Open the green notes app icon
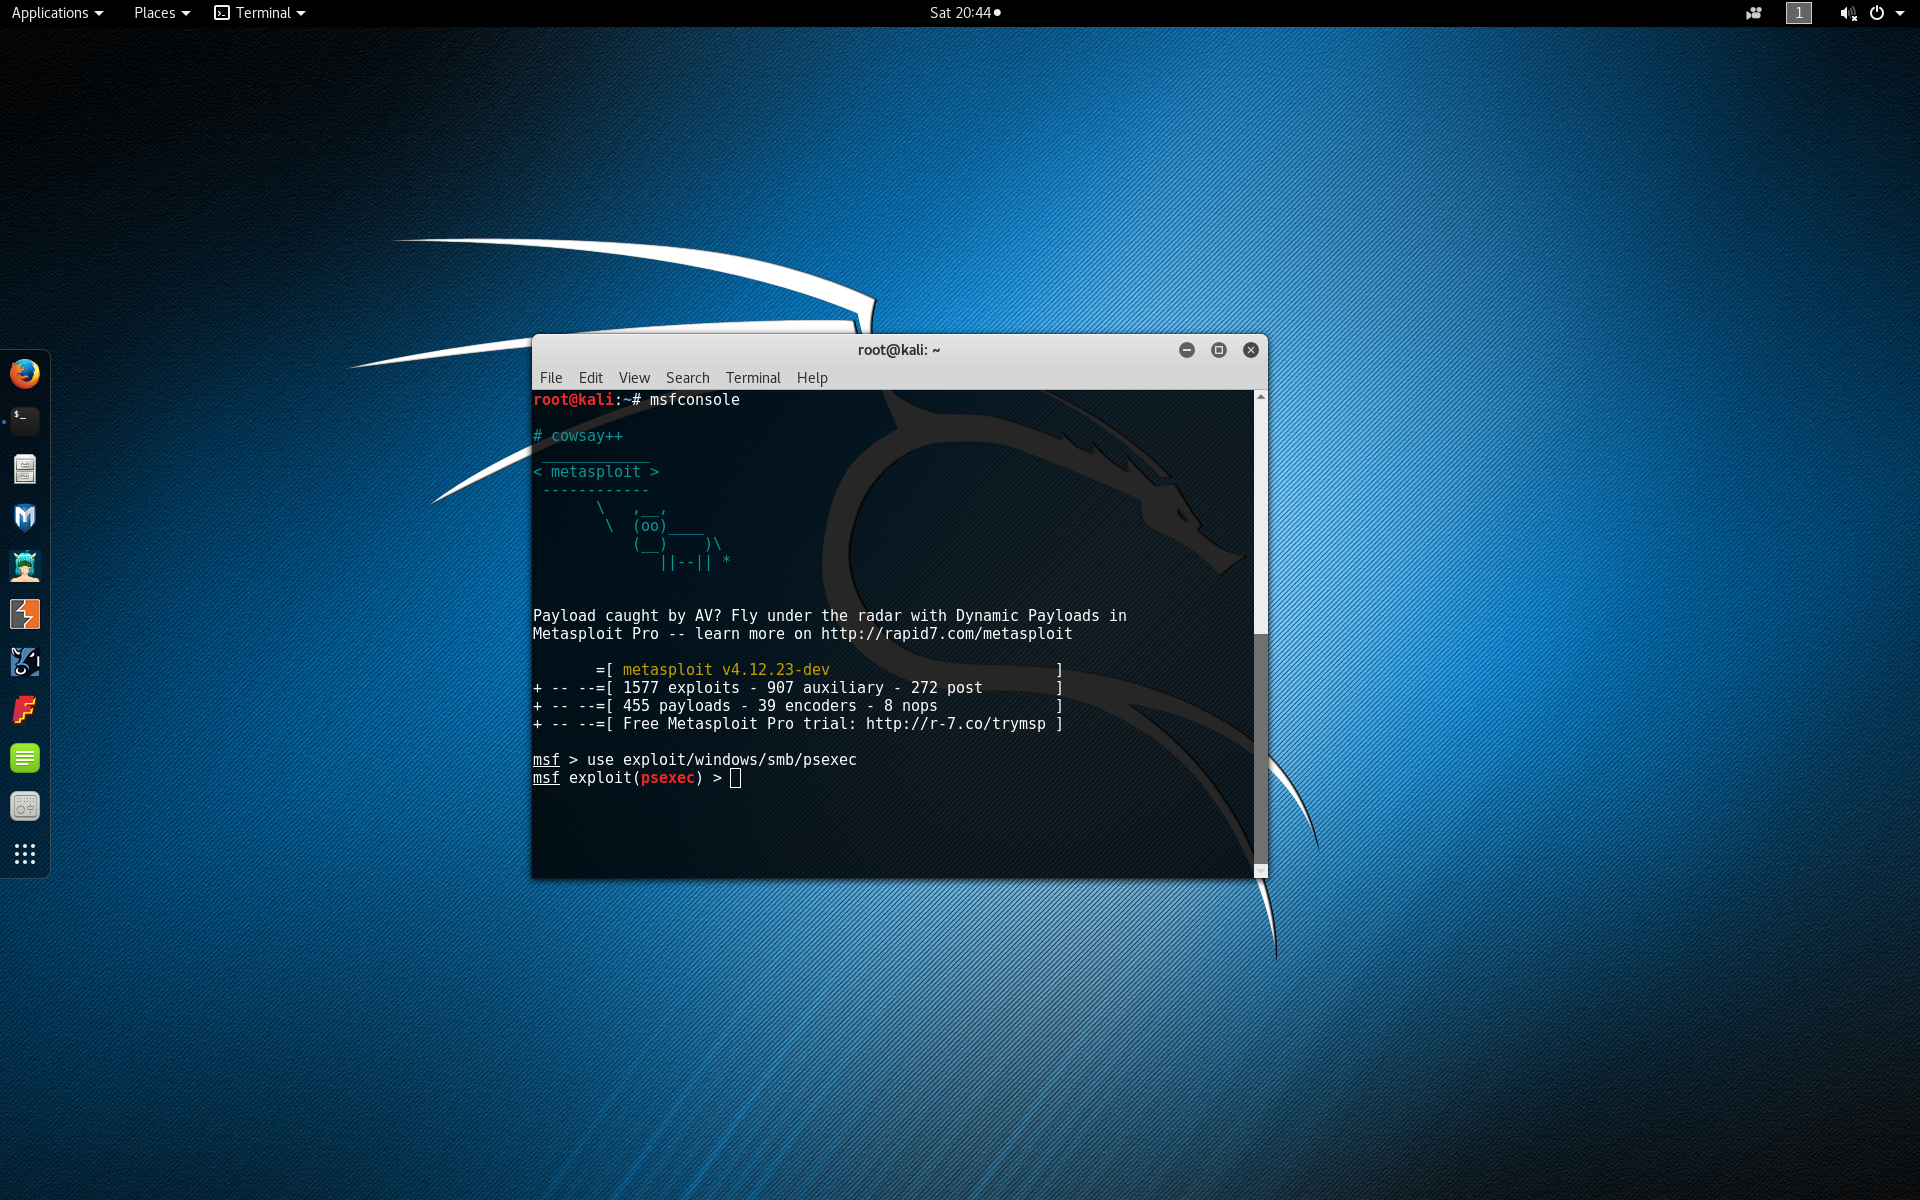 click(25, 758)
